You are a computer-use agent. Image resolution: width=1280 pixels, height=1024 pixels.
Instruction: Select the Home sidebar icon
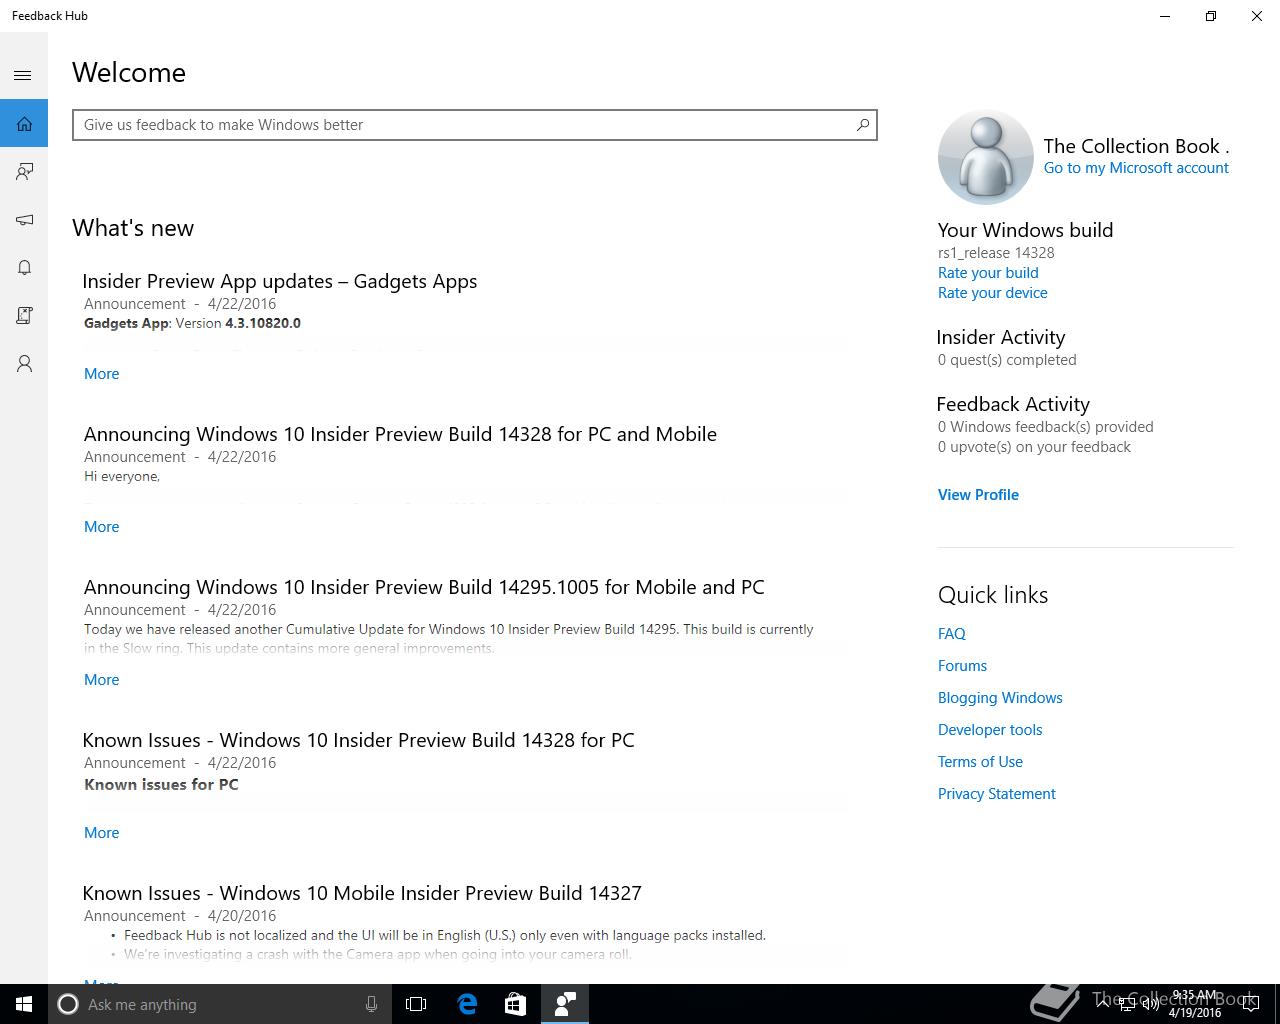pos(24,124)
